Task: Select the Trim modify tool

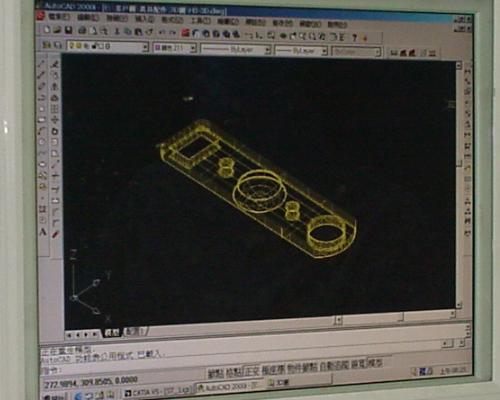Action: point(55,175)
